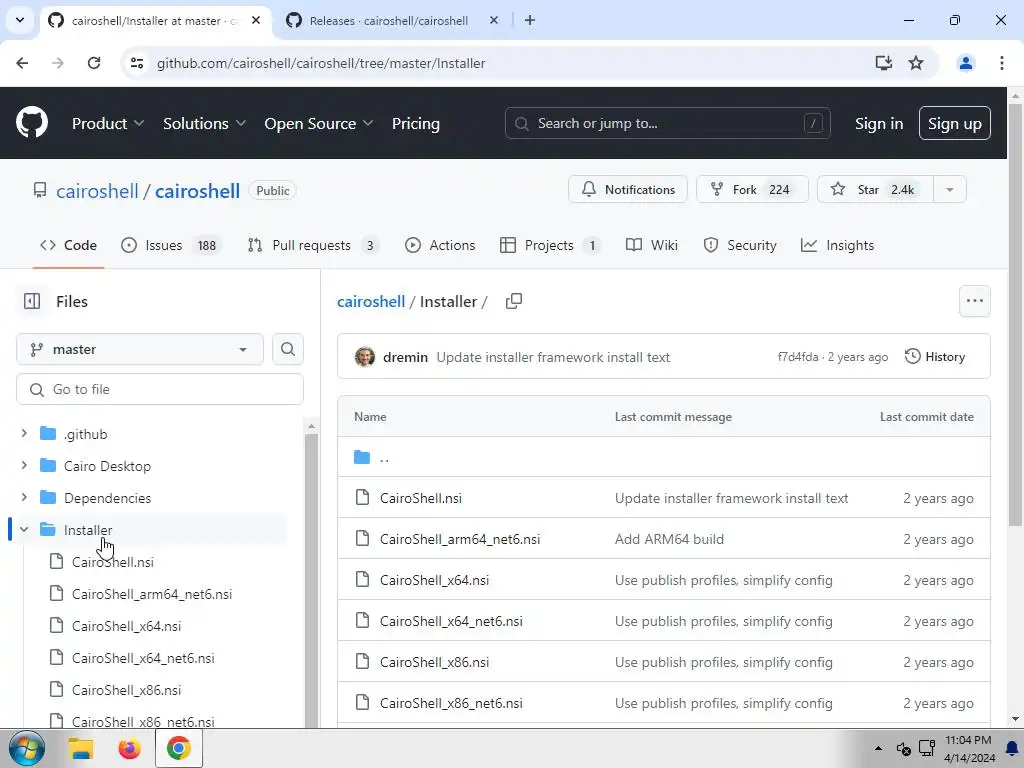Launch Firefox from the taskbar
Image resolution: width=1024 pixels, height=768 pixels.
click(129, 748)
